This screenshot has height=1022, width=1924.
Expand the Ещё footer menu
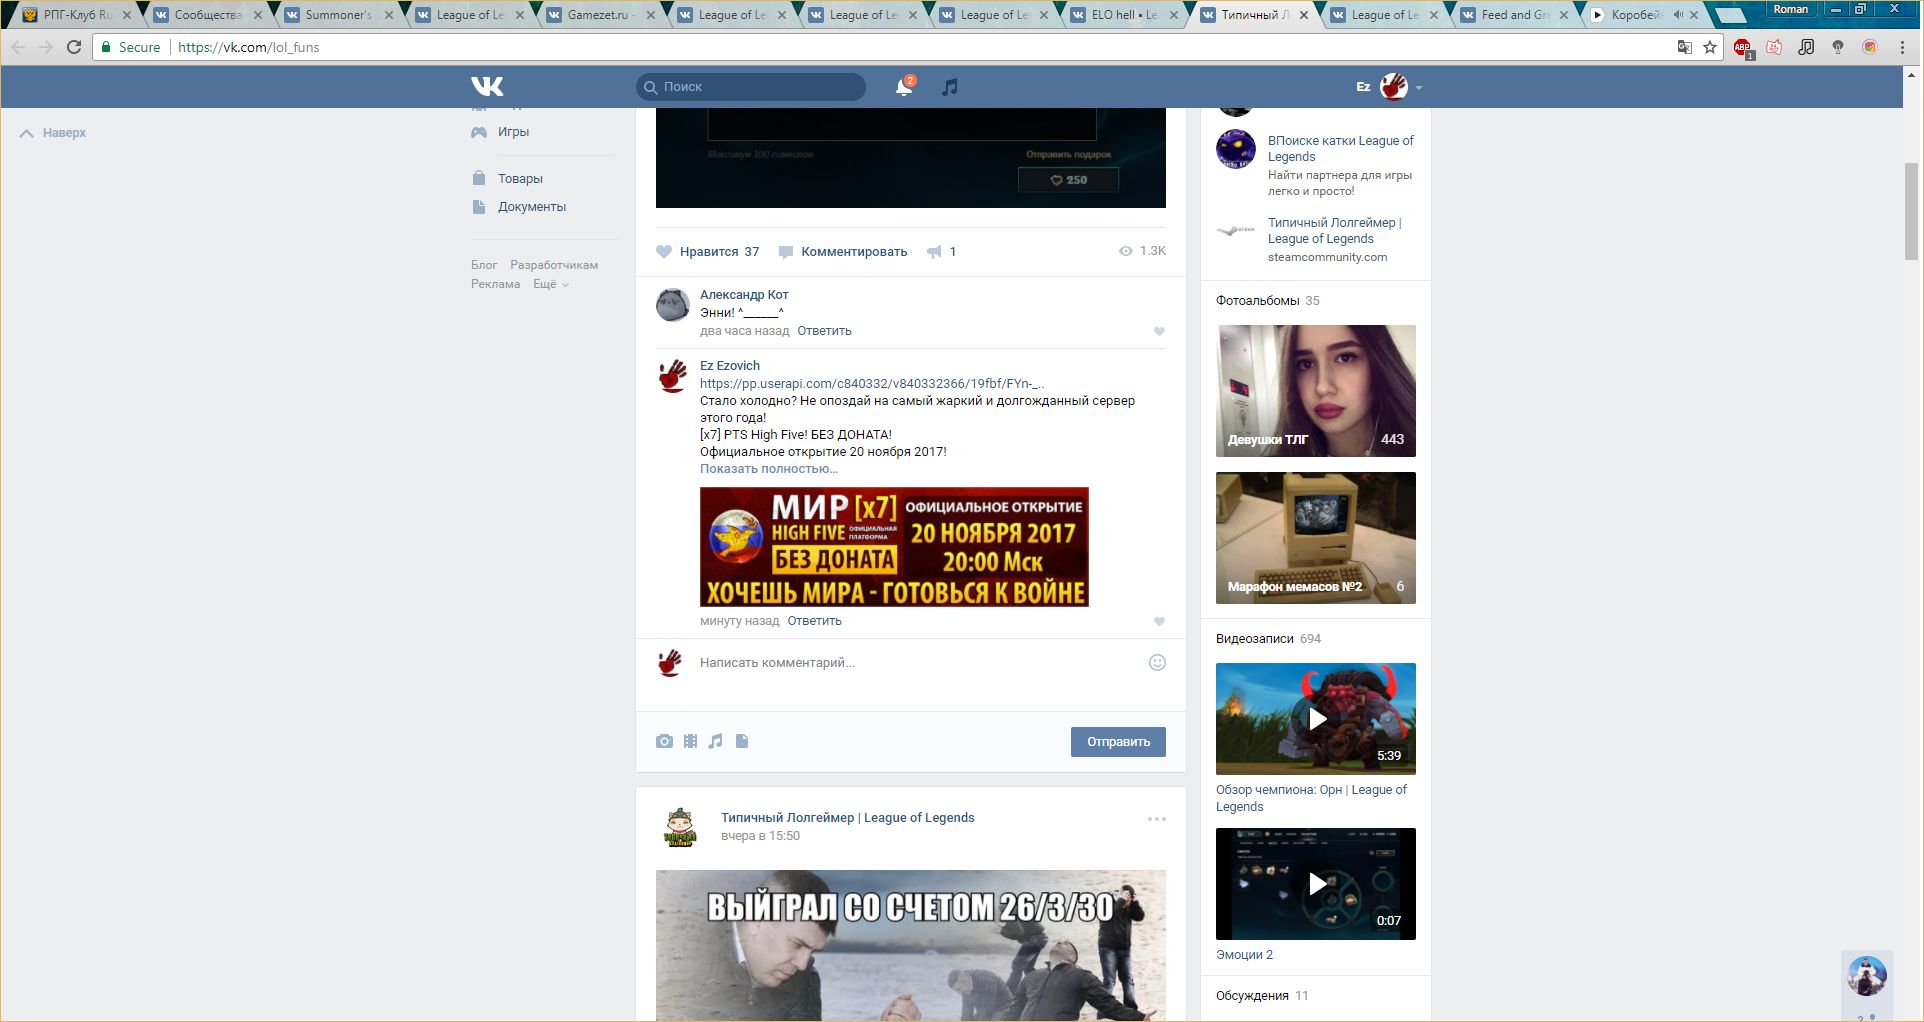pos(550,284)
